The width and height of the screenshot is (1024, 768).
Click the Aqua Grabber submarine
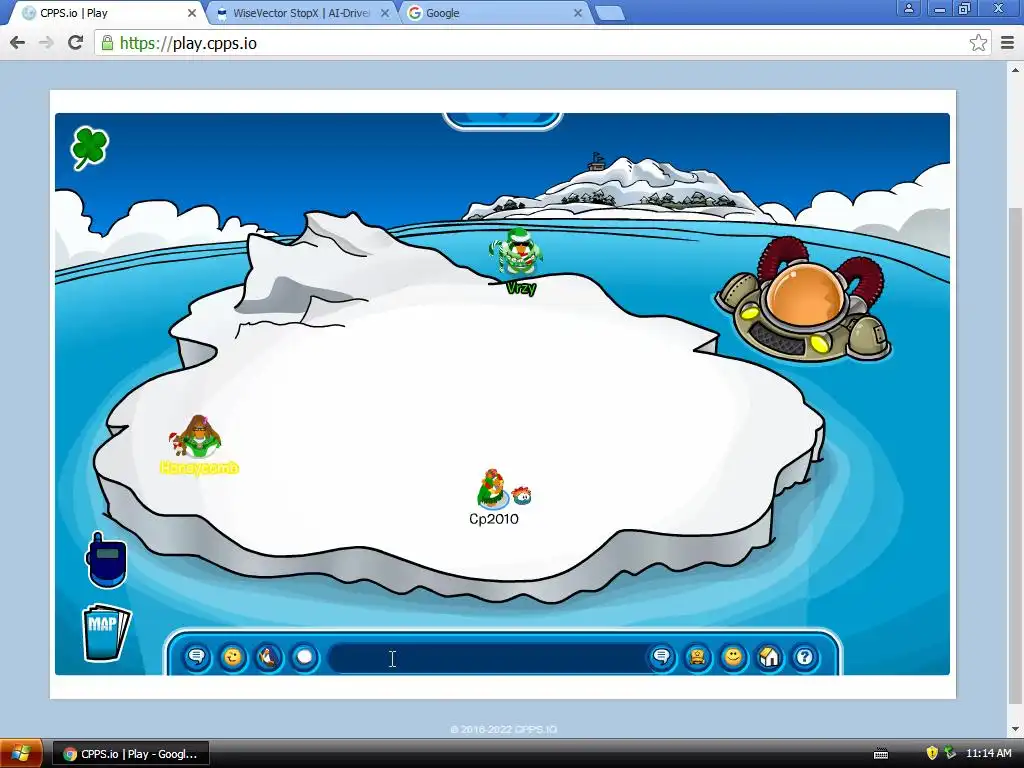[805, 302]
